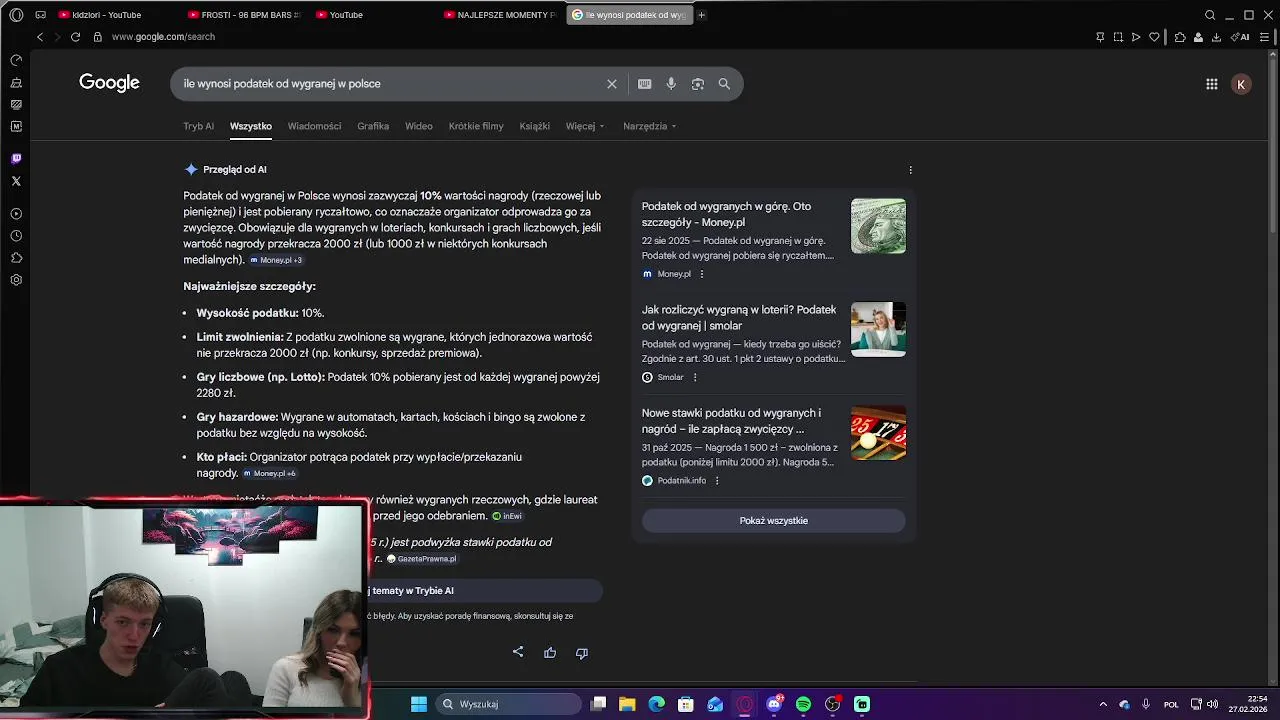The width and height of the screenshot is (1280, 720).
Task: Clear the Google search box text
Action: tap(612, 84)
